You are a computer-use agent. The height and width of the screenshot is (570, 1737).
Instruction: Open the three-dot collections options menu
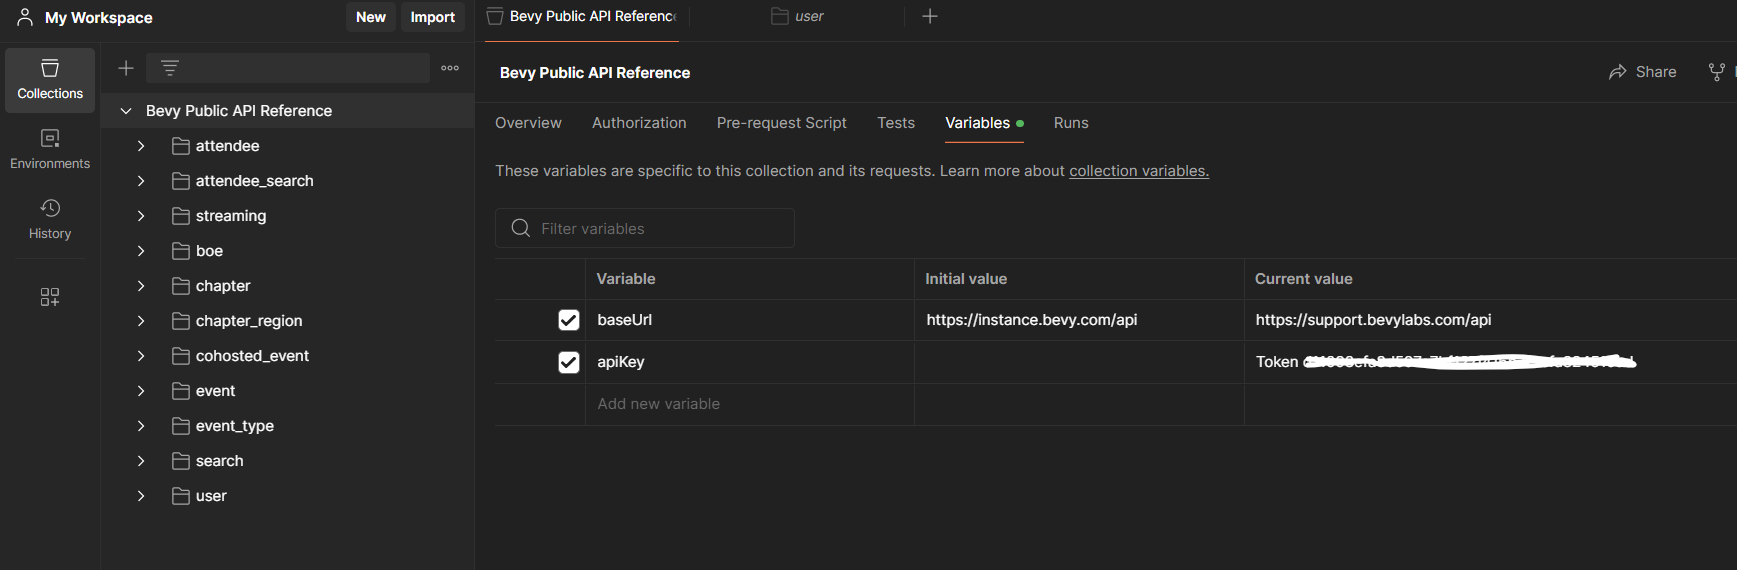pyautogui.click(x=450, y=68)
